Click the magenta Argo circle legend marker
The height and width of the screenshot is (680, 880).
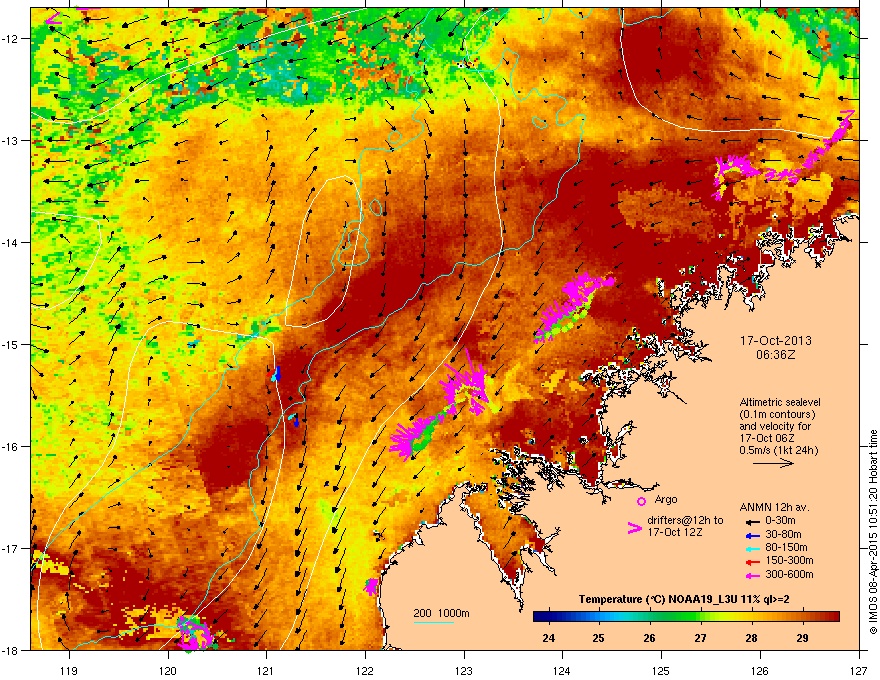coord(641,501)
